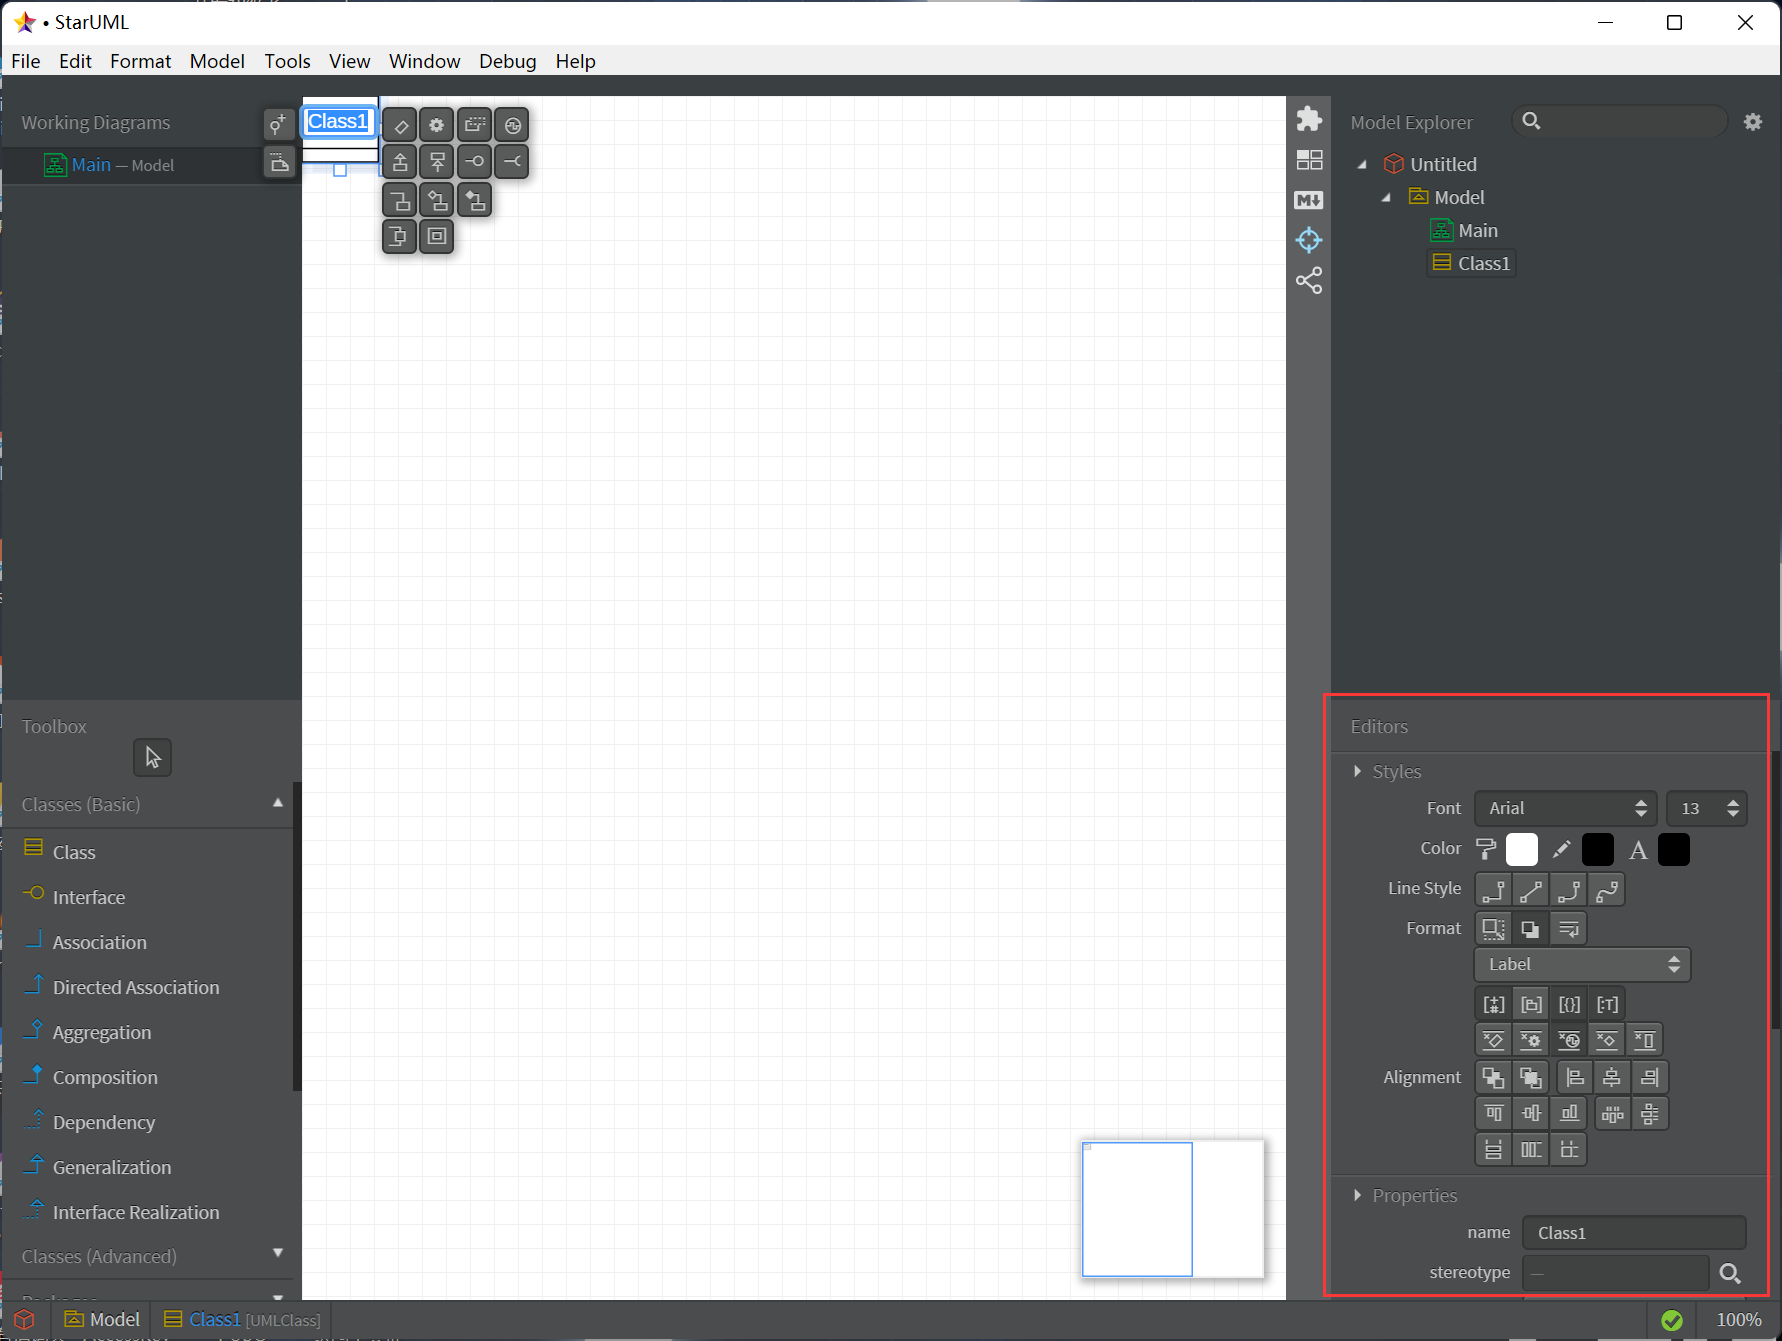Toggle Show Property format button

(1569, 1005)
